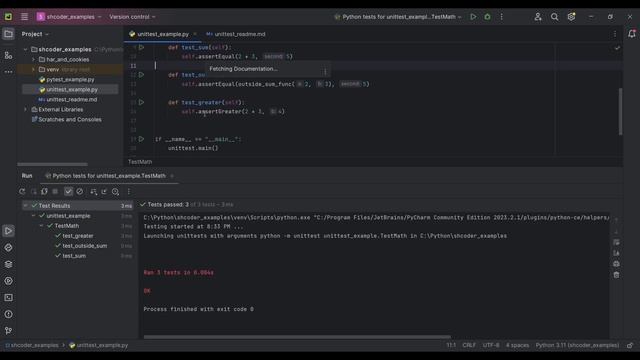
Task: Open Run toolbar more options ellipsis
Action: (x=129, y=191)
